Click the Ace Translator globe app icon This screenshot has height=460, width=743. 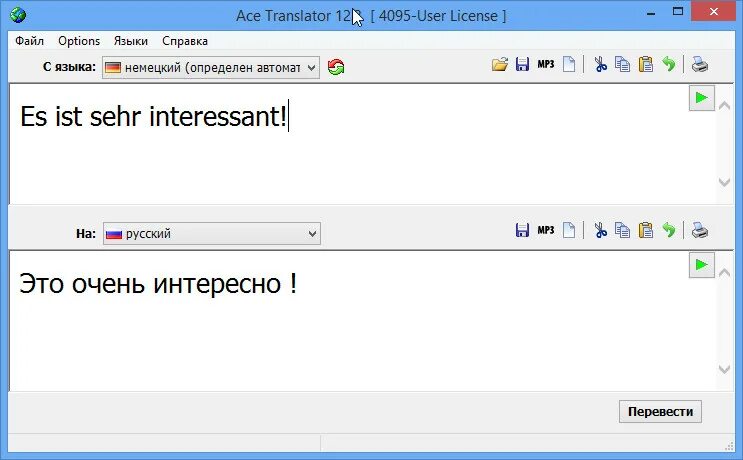pos(18,15)
